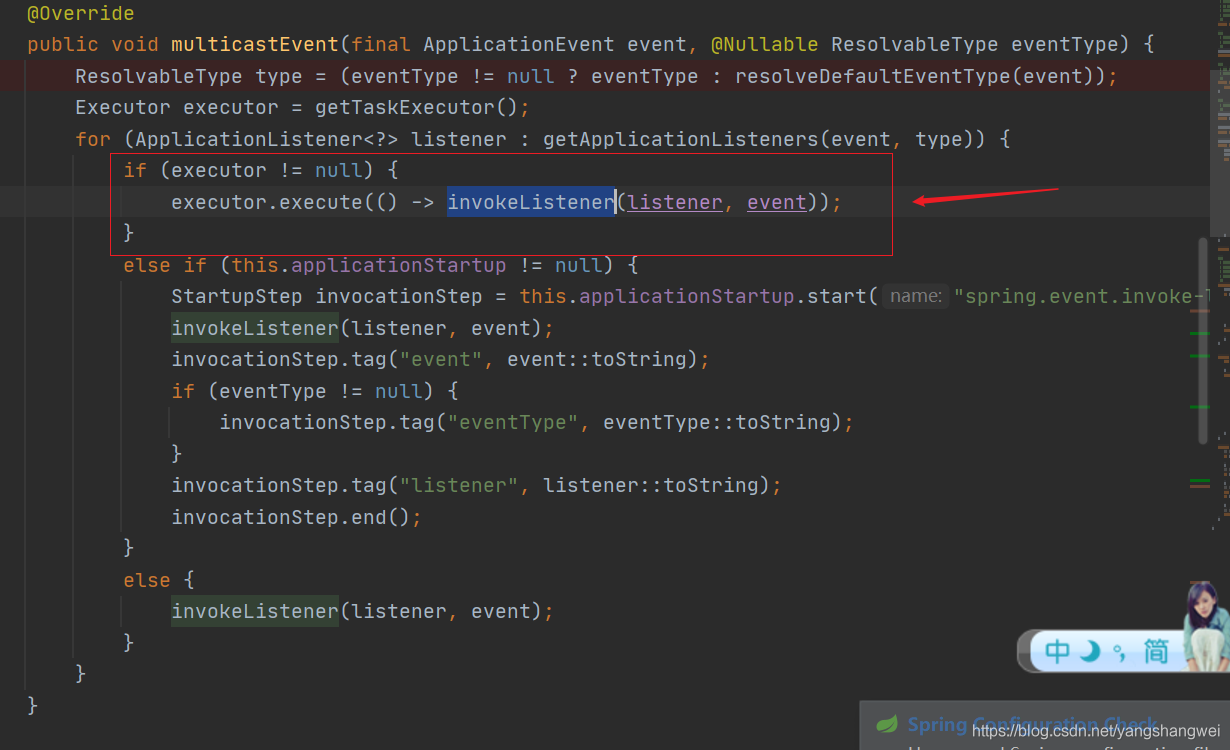Click the highlighted invokeListener in executor.execute line
Image resolution: width=1230 pixels, height=750 pixels.
[x=530, y=202]
